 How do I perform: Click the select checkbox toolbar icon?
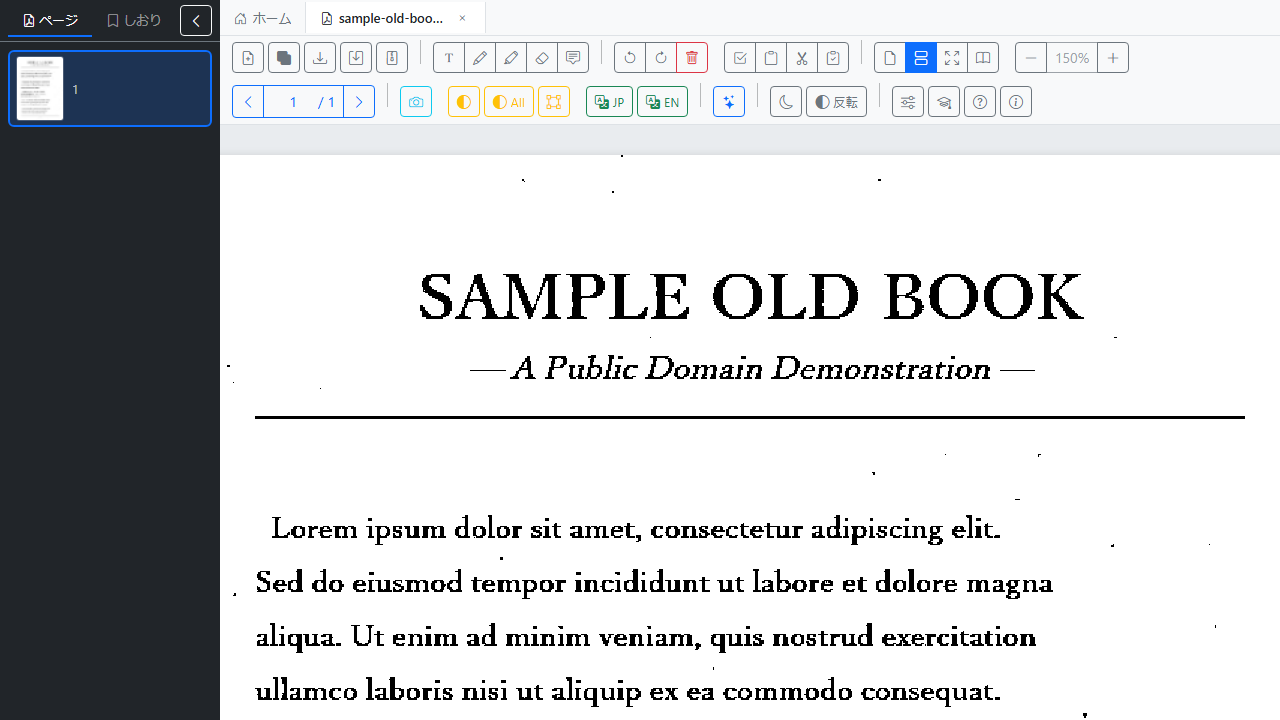click(x=740, y=58)
